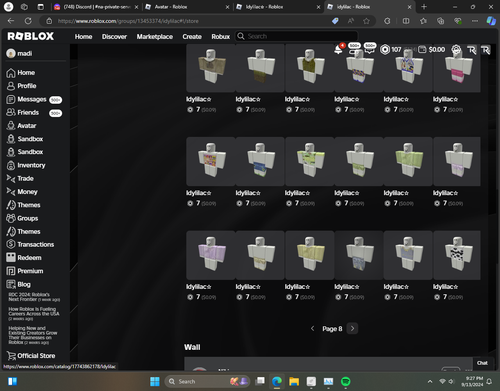
Task: Open the Robux balance showing 107
Action: [x=391, y=50]
